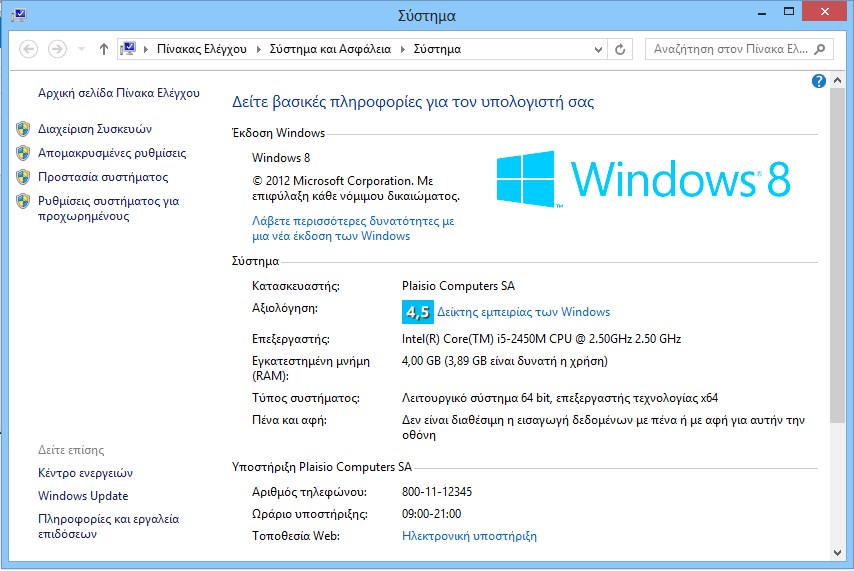Screen dimensions: 854x571
Task: Click the phone number 800-11-12345
Action: pos(437,492)
